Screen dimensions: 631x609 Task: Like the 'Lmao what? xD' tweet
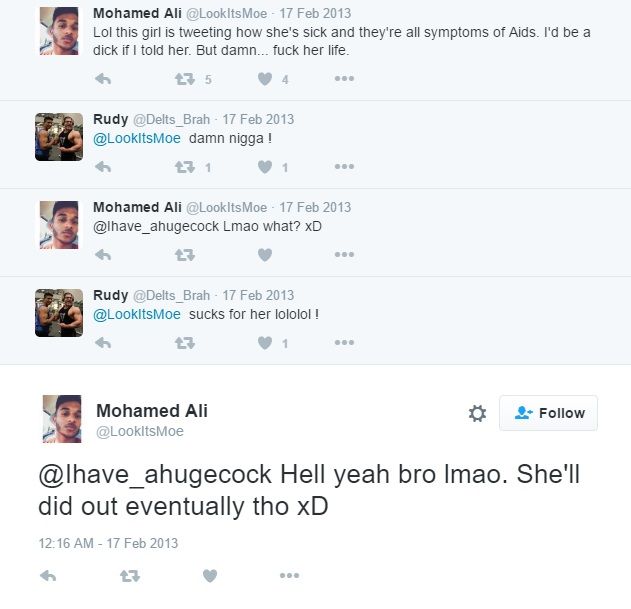(x=265, y=255)
